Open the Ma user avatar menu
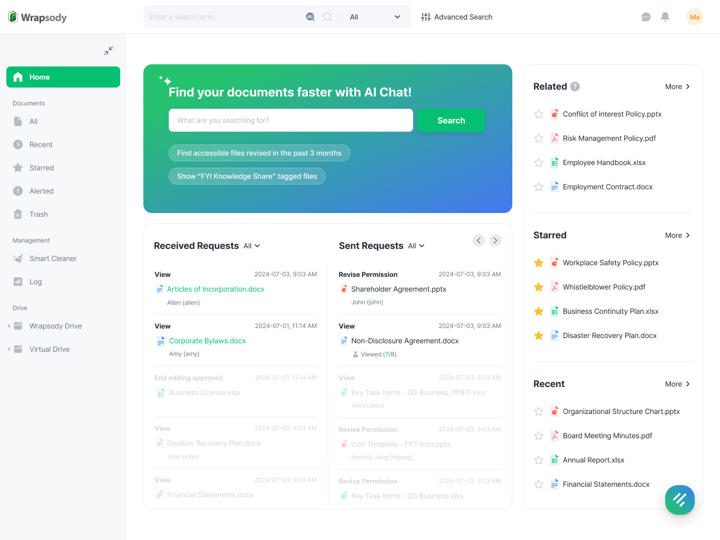 pyautogui.click(x=694, y=17)
